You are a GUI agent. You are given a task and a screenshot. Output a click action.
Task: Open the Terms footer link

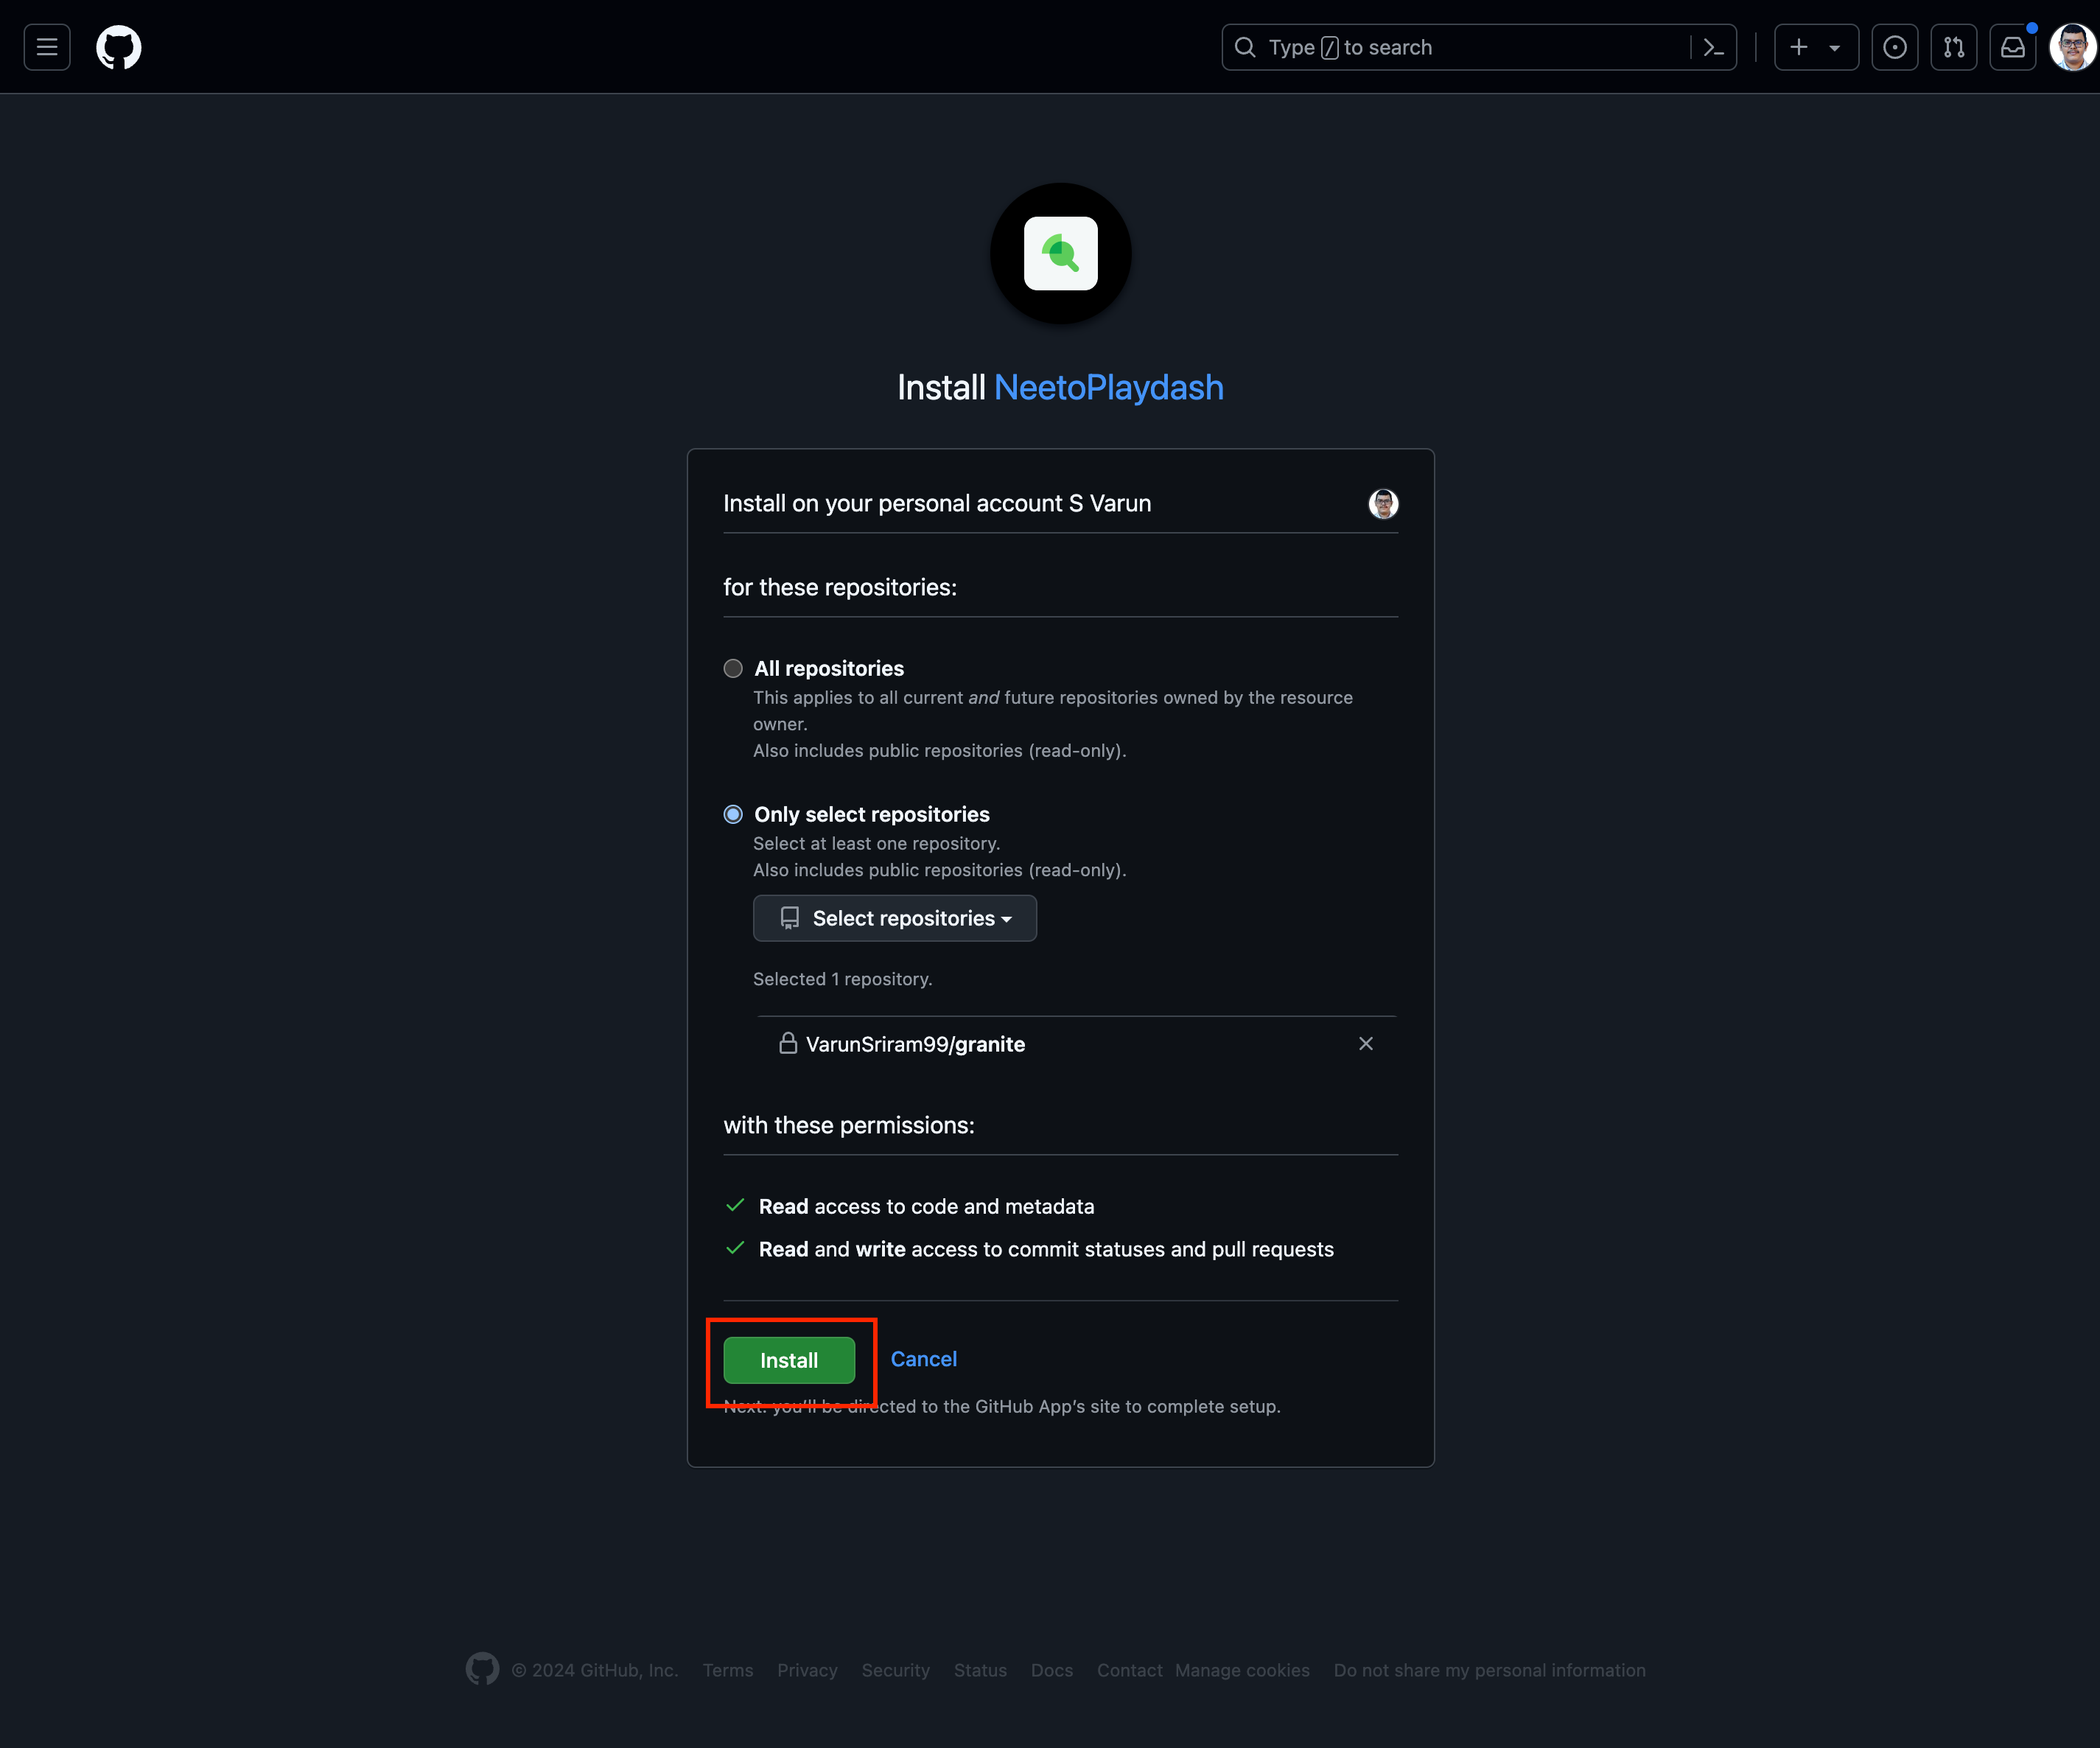click(728, 1670)
